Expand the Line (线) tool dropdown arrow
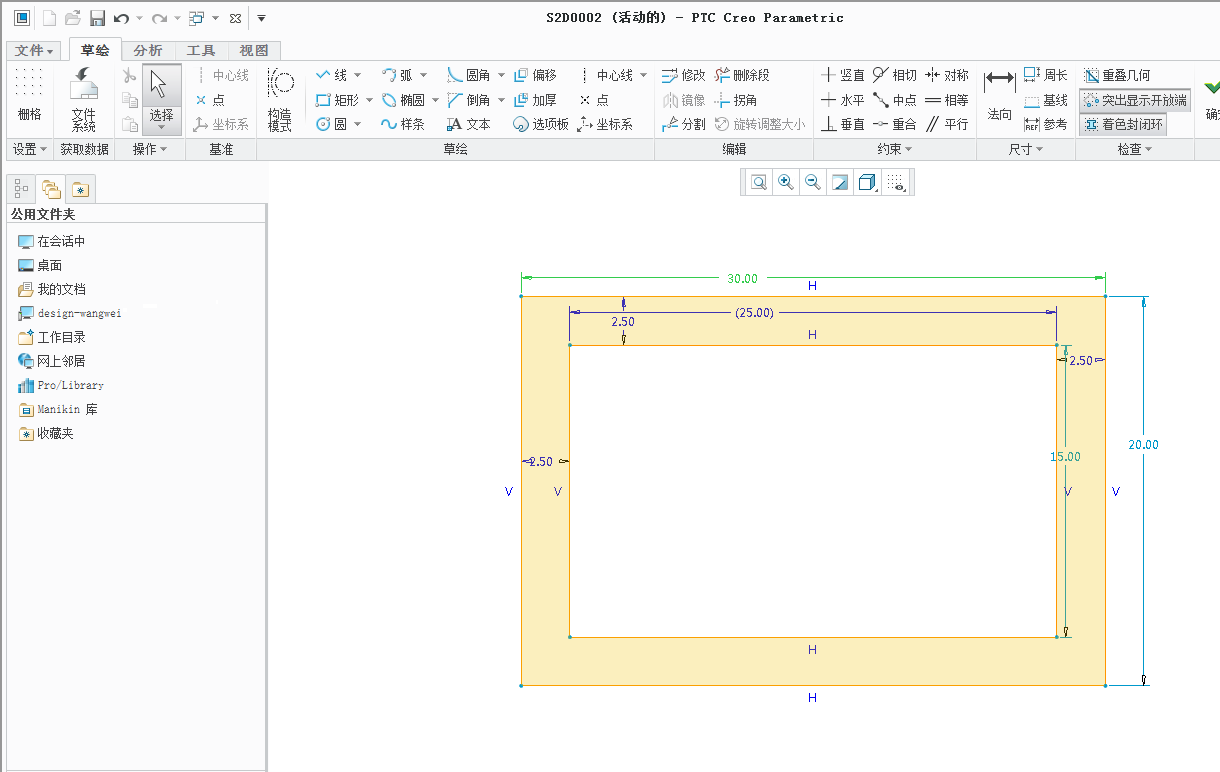The width and height of the screenshot is (1220, 772). 356,75
